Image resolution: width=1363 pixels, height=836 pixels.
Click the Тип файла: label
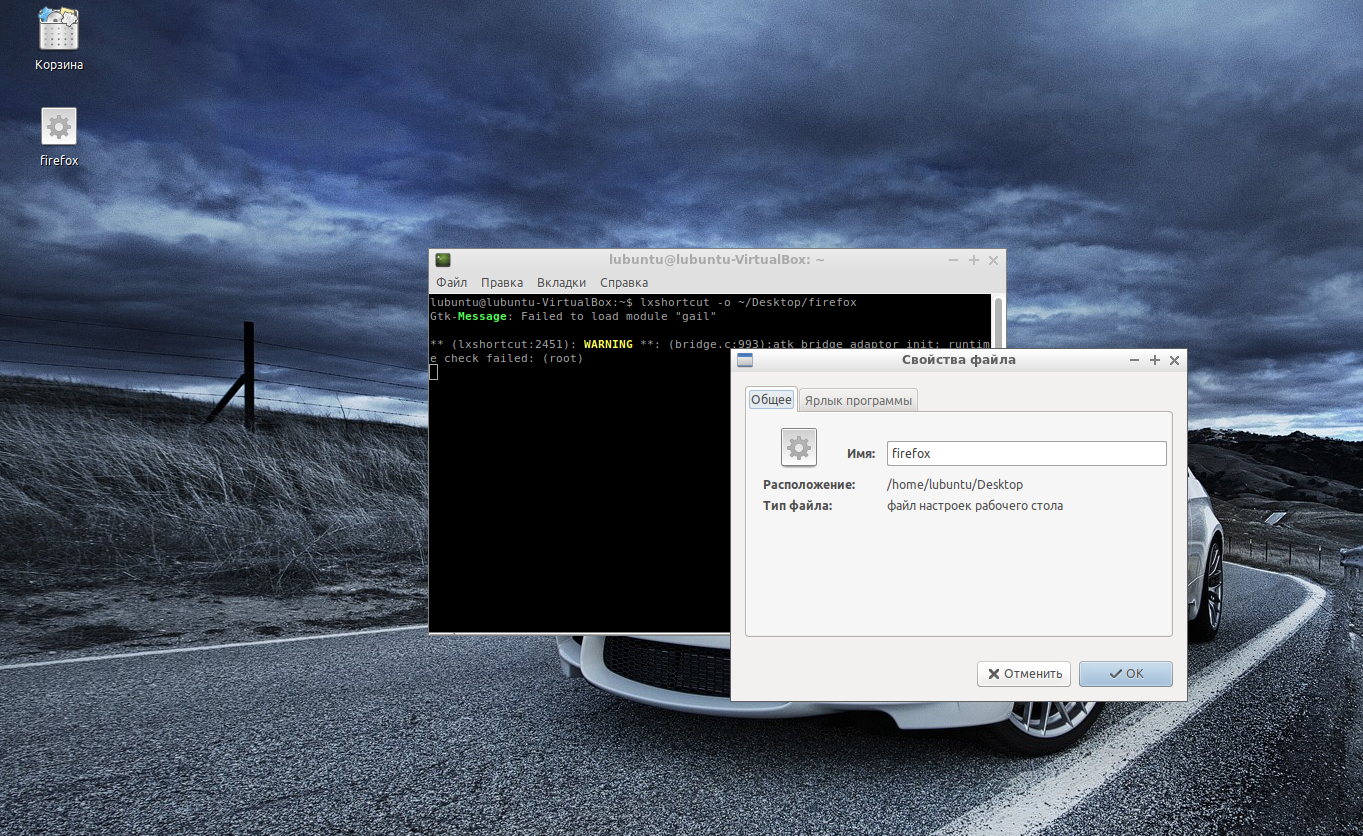click(x=797, y=506)
